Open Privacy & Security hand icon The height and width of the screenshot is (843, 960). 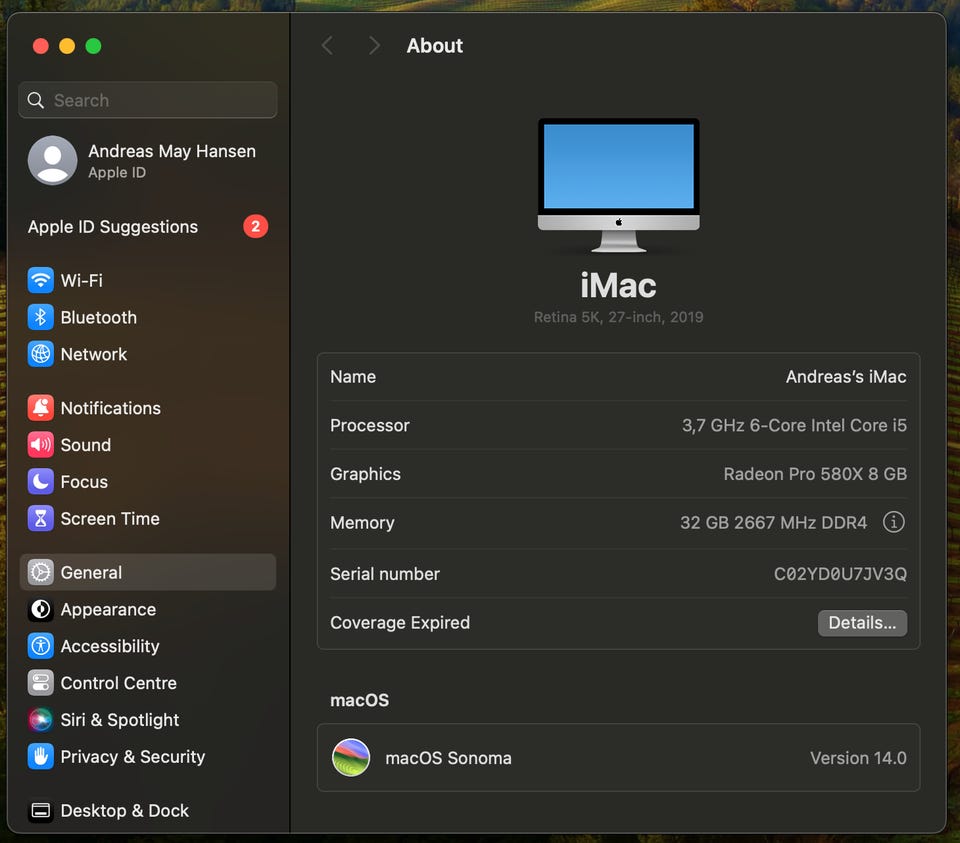pos(40,757)
